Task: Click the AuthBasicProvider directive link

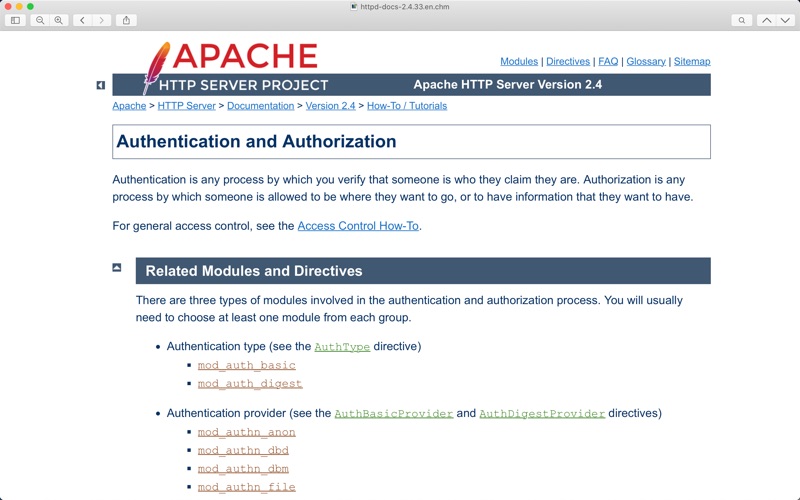Action: click(393, 414)
